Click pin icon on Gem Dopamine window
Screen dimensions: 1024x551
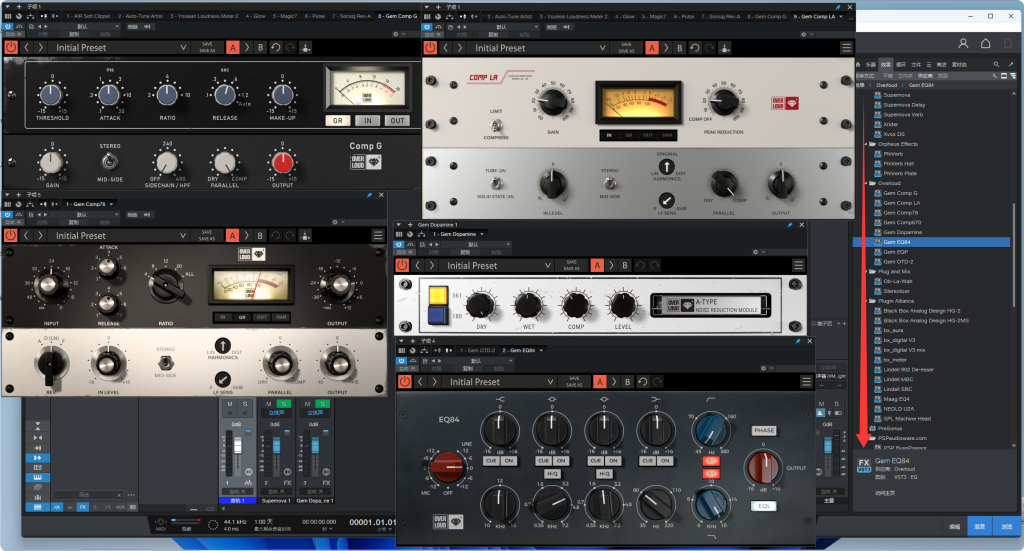[790, 225]
